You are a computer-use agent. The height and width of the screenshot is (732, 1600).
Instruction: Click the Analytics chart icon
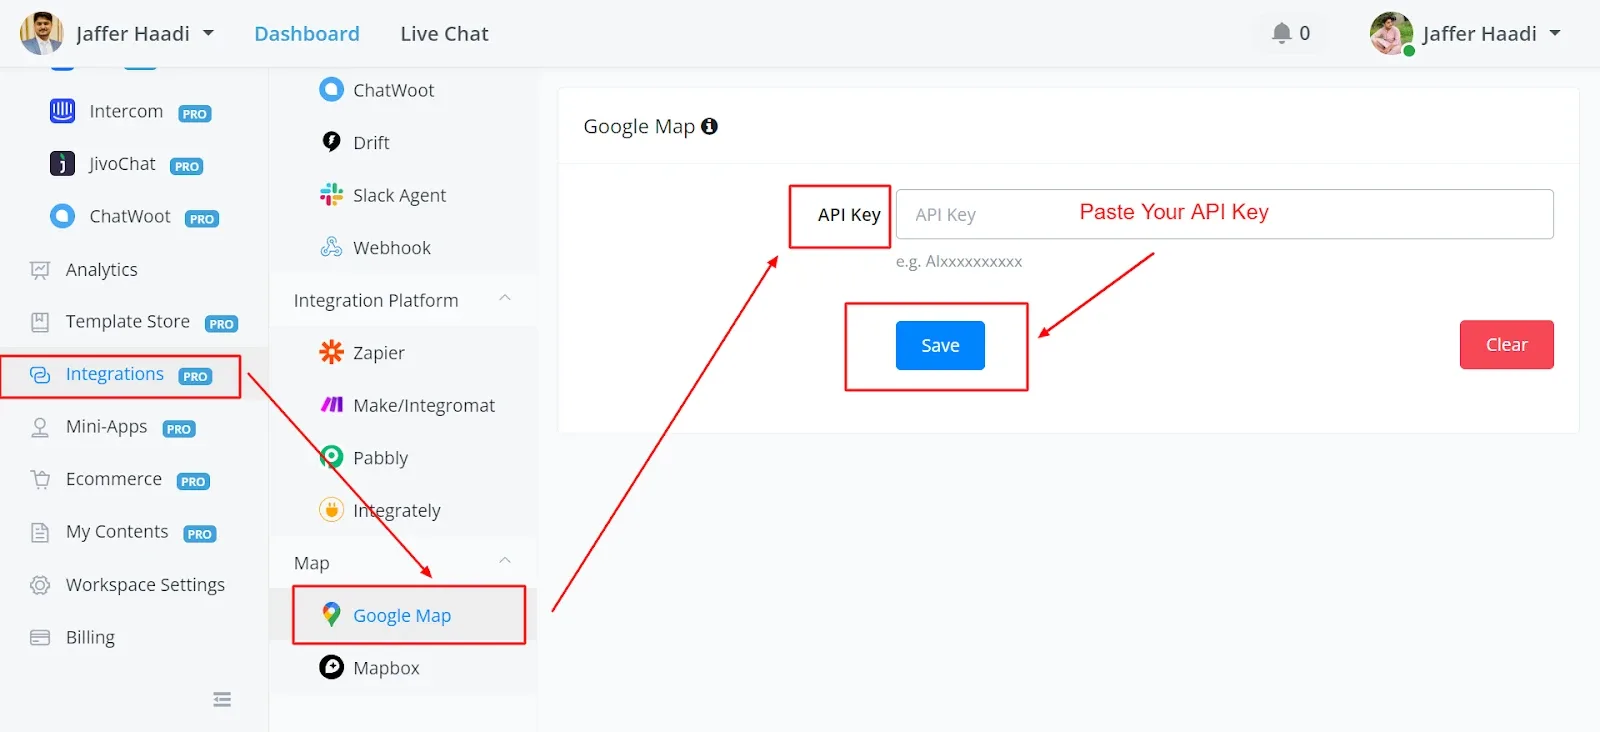pyautogui.click(x=40, y=270)
